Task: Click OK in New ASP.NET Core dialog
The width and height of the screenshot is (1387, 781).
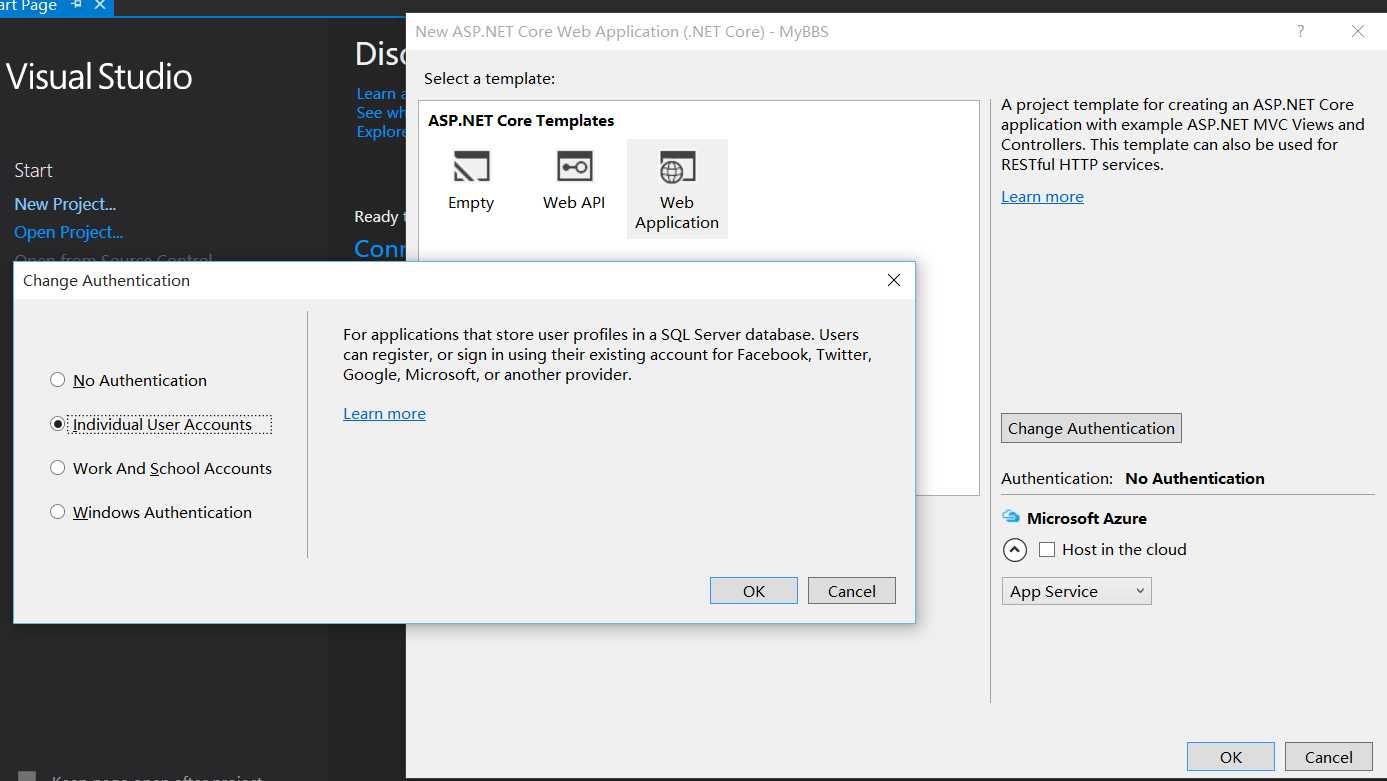Action: (1231, 757)
